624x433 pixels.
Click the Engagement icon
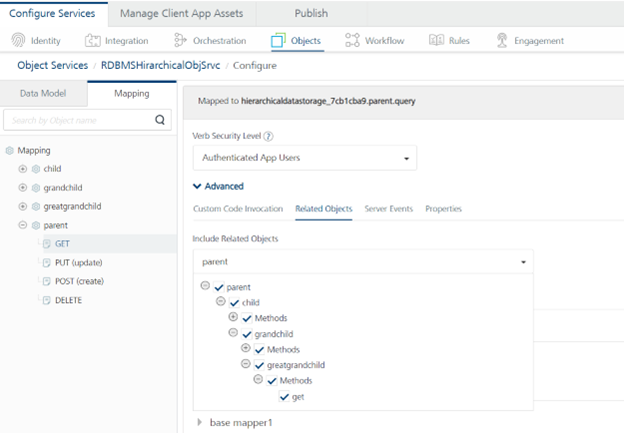tap(502, 41)
